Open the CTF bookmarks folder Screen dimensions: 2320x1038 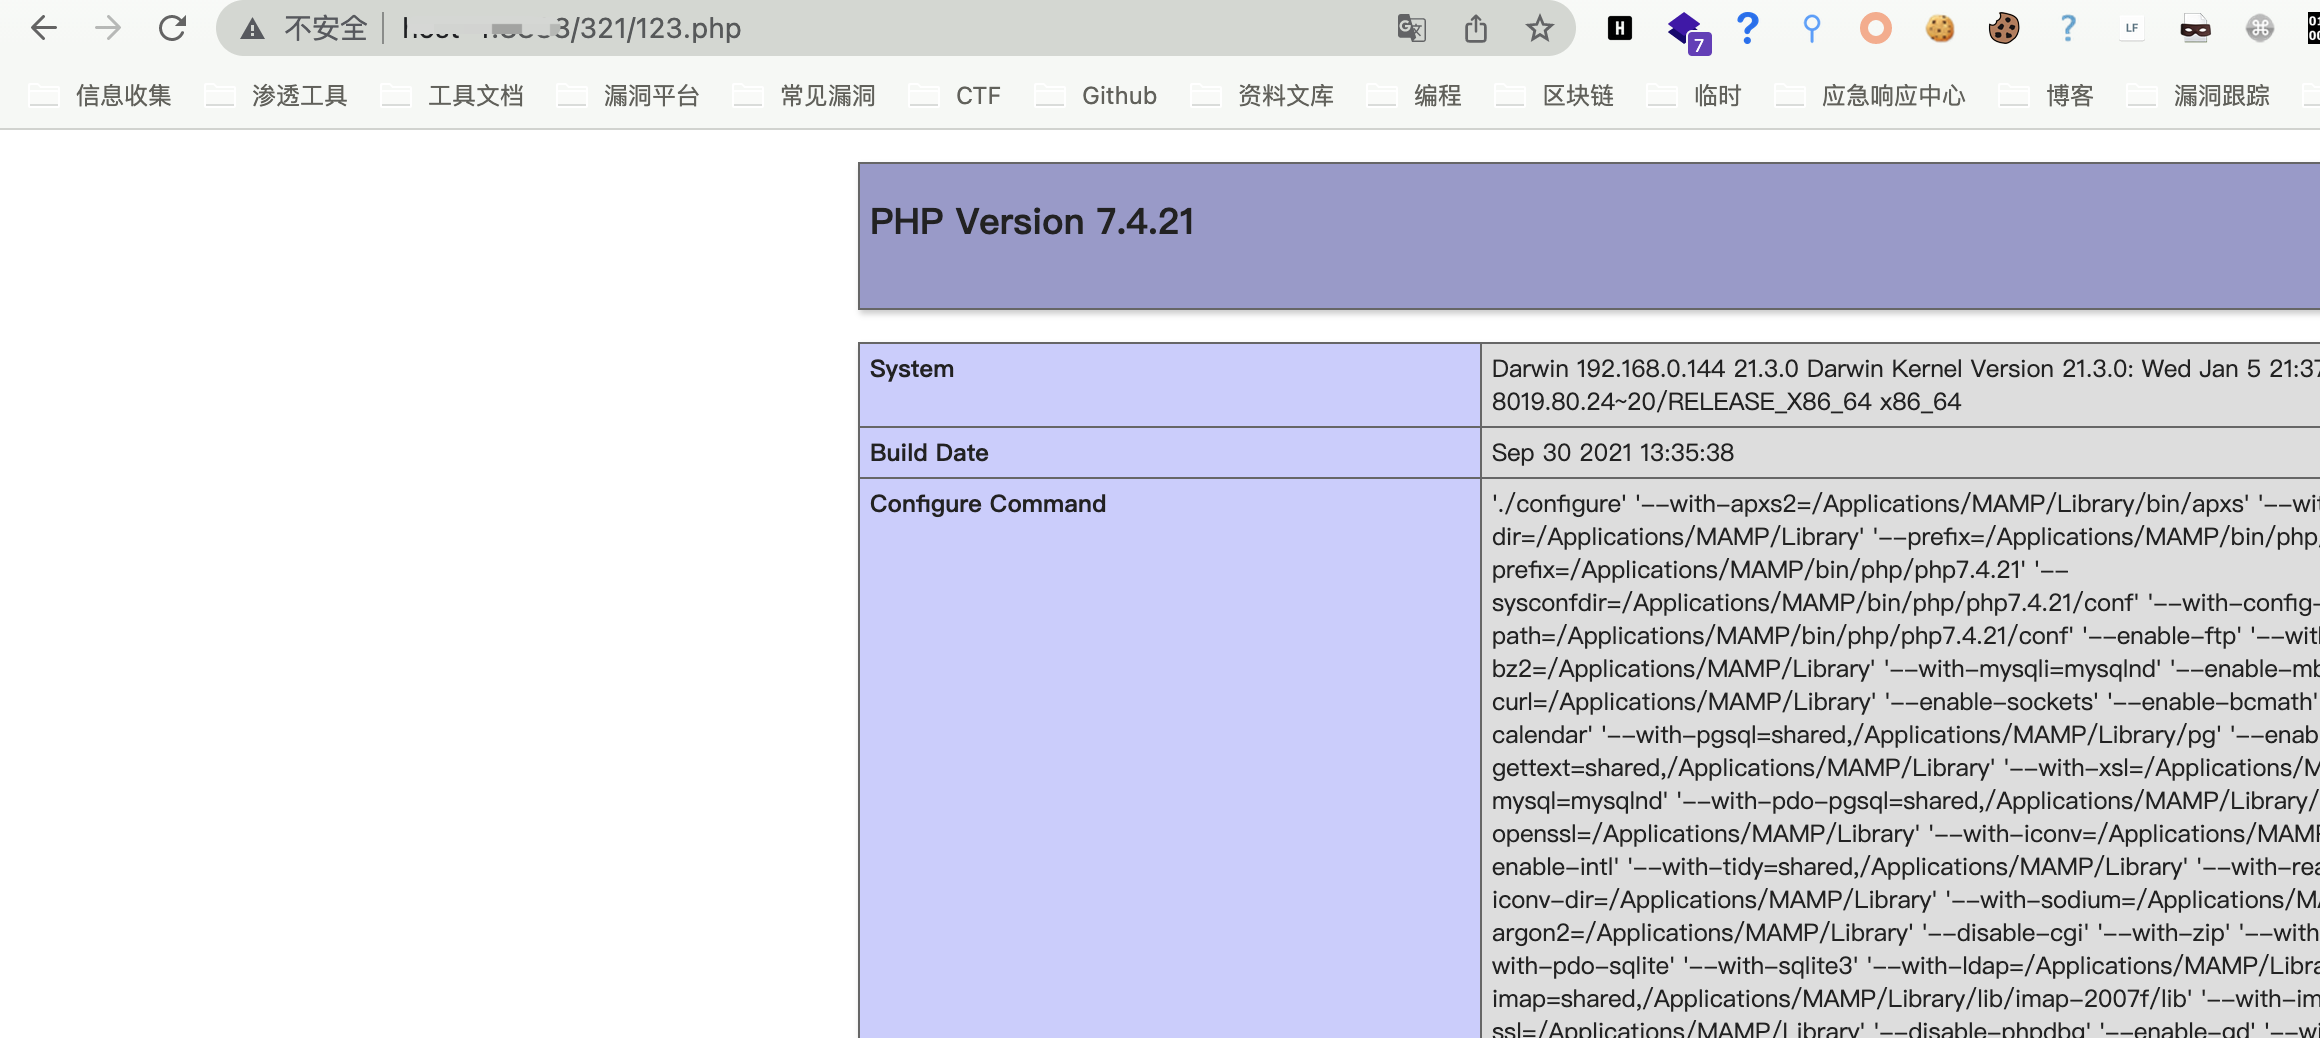pyautogui.click(x=955, y=95)
